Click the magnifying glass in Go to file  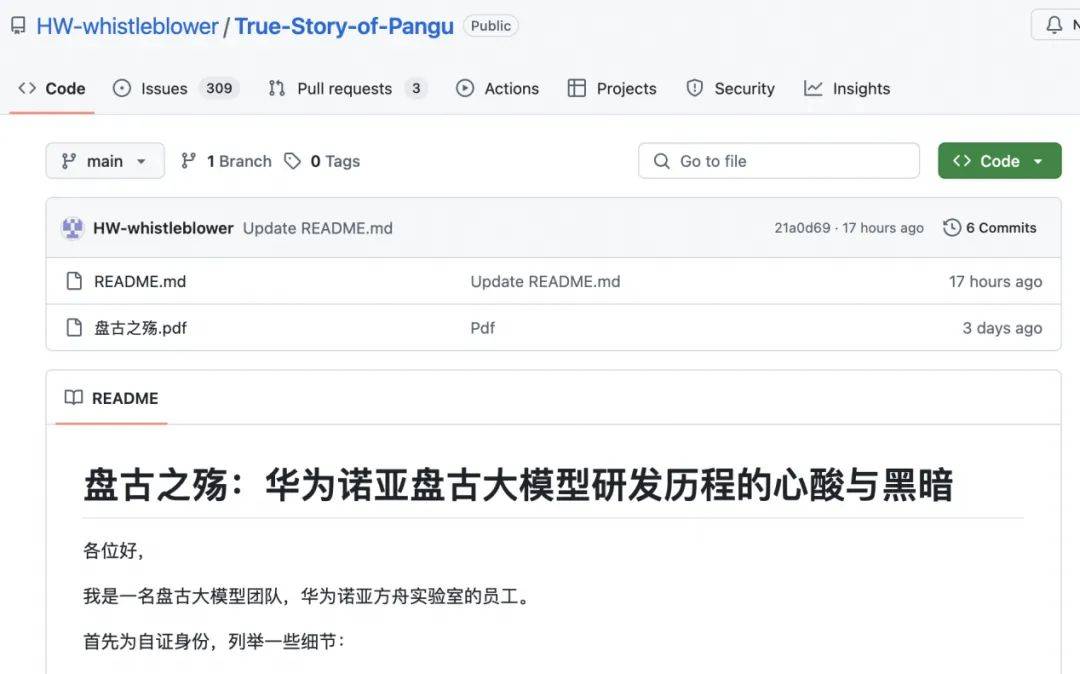661,160
